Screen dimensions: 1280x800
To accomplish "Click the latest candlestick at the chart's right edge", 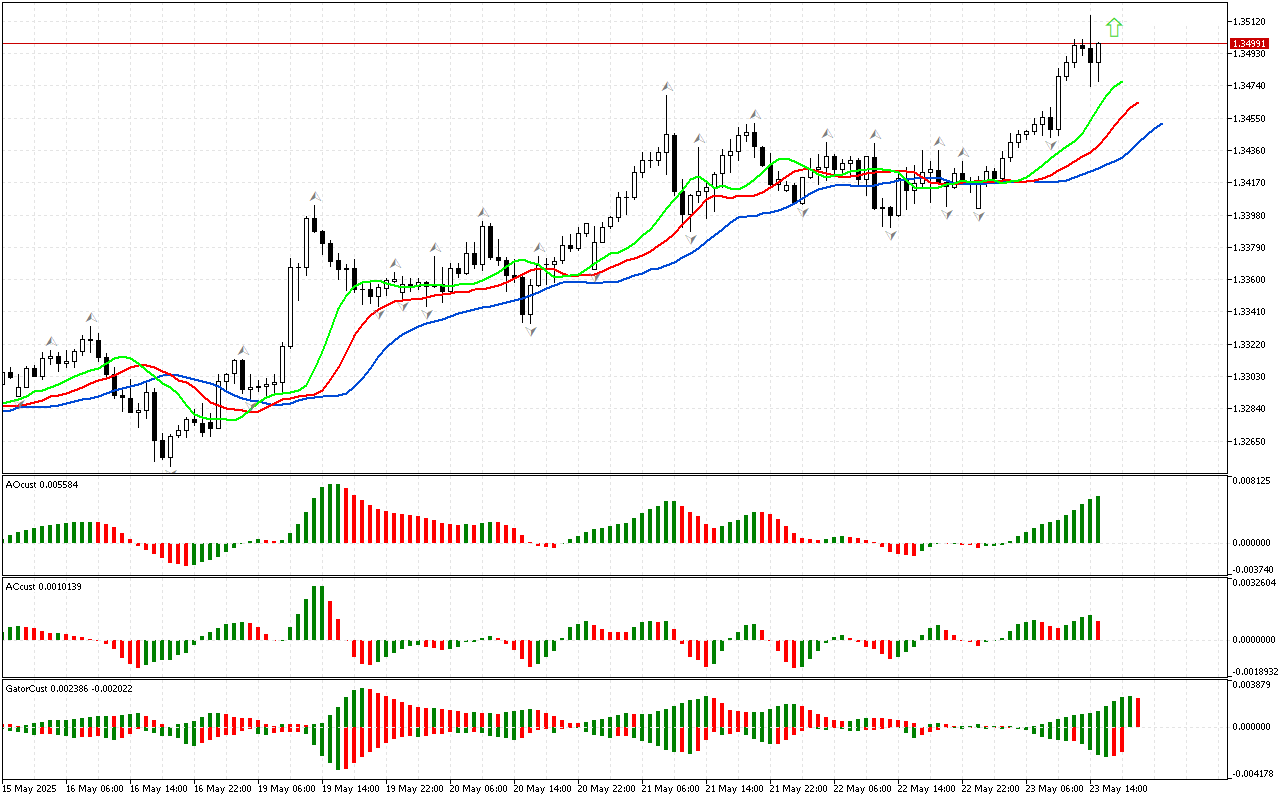I will [x=1098, y=54].
